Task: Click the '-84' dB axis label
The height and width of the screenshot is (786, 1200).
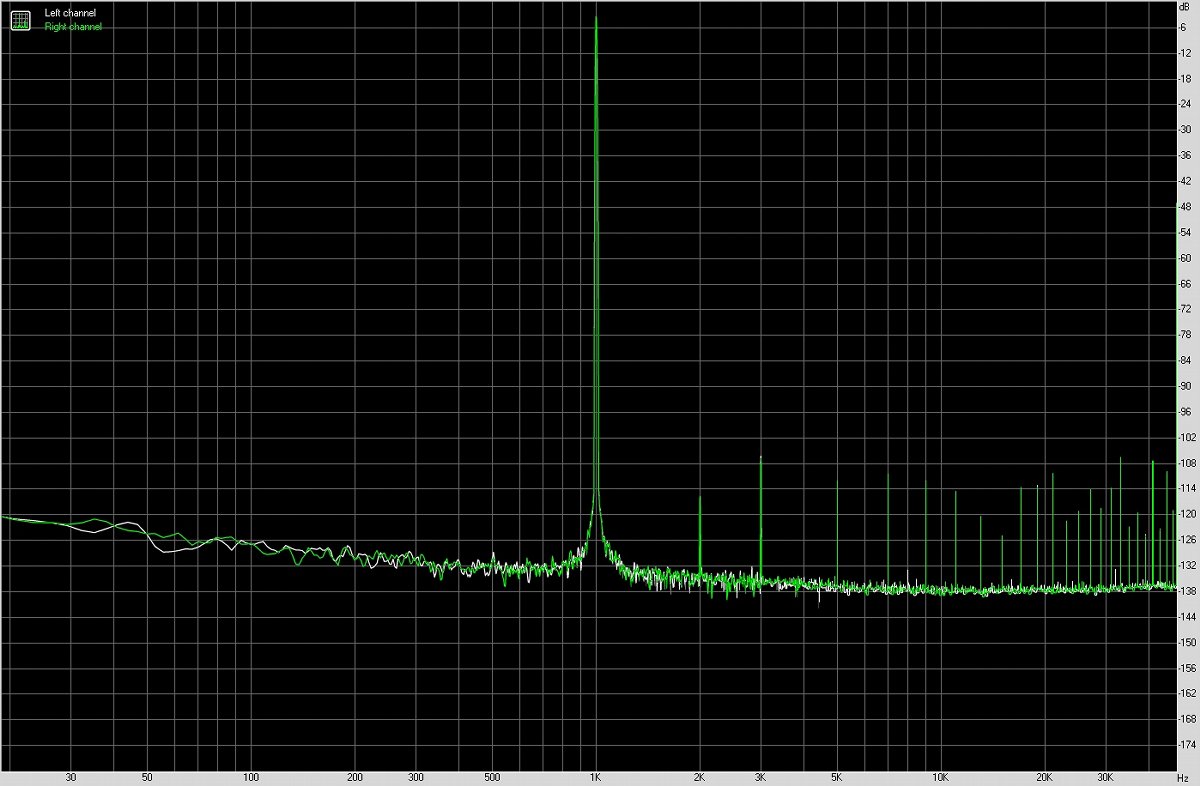Action: [x=1185, y=361]
